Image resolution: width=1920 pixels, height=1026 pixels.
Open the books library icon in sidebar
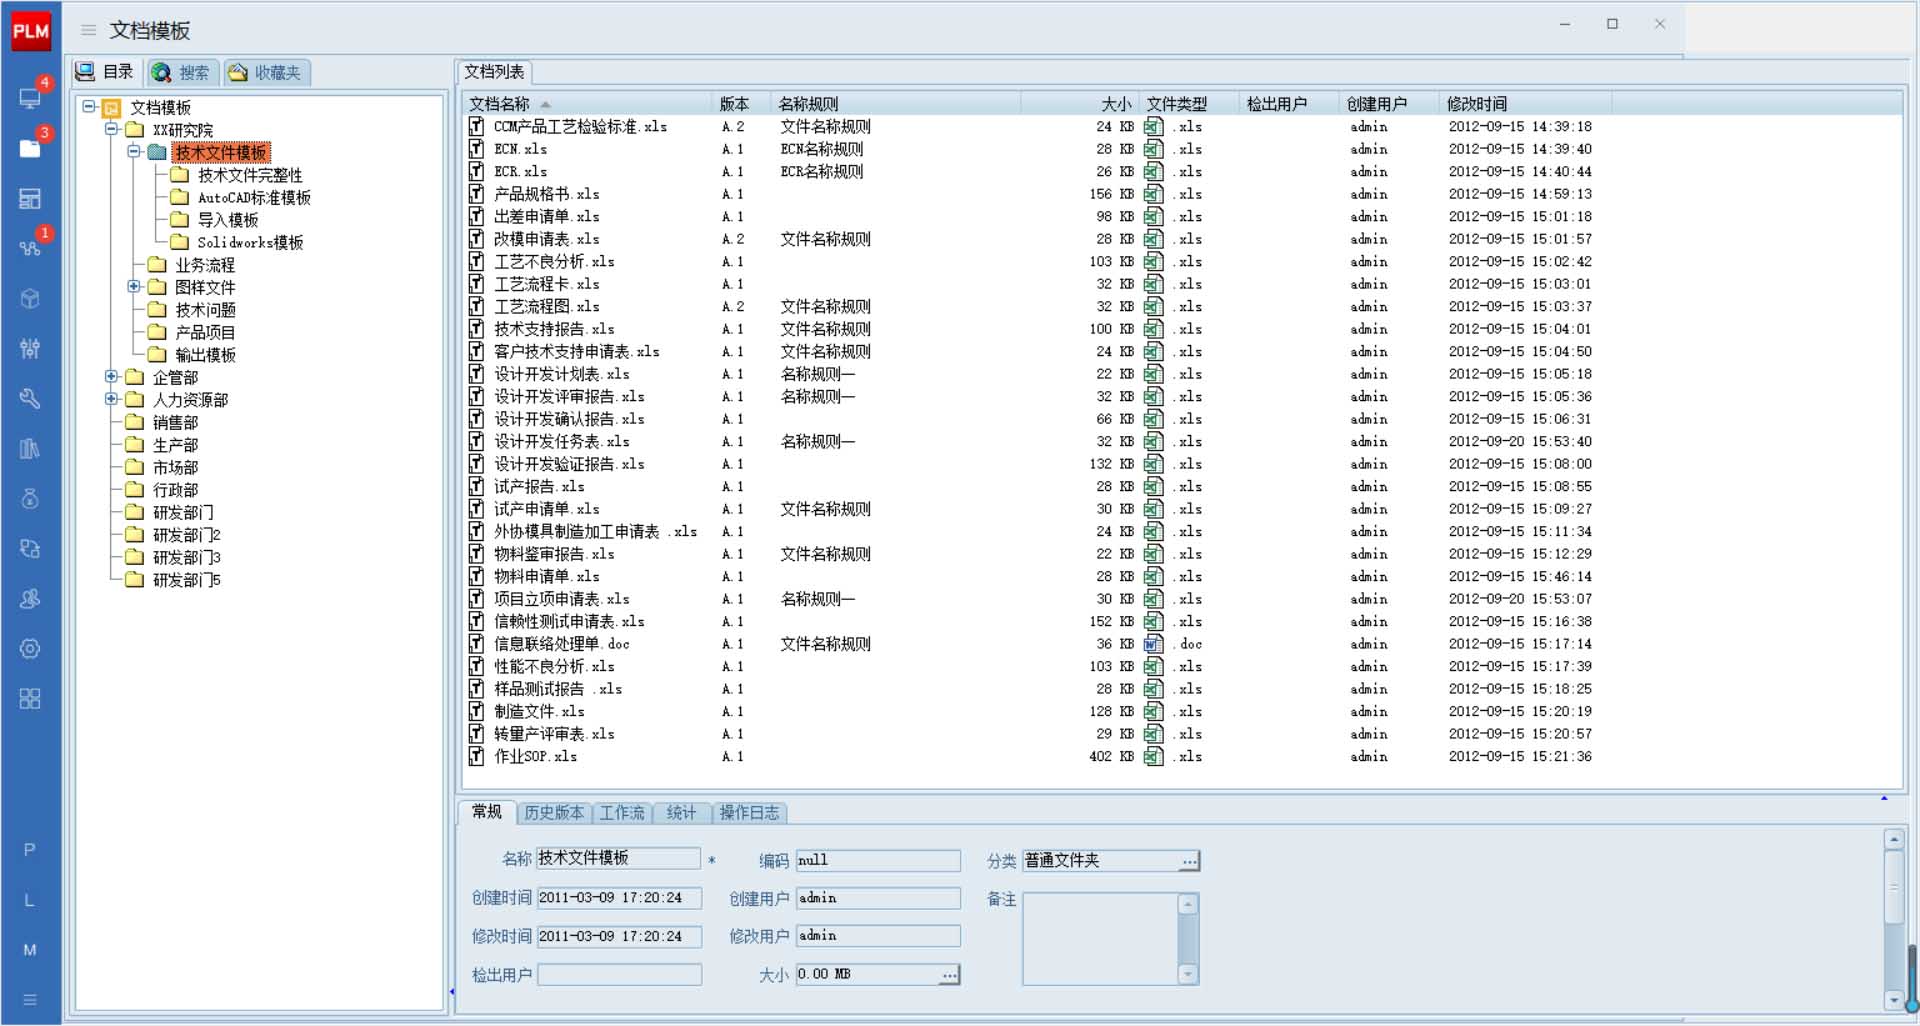click(30, 448)
